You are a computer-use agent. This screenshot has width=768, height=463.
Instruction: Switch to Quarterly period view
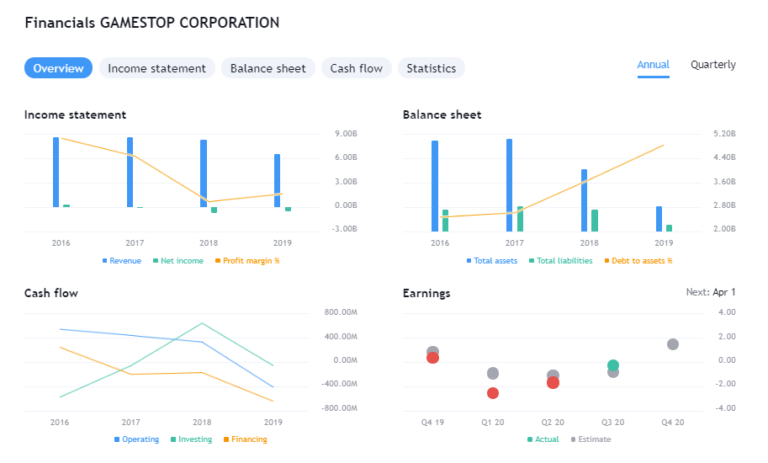[713, 65]
